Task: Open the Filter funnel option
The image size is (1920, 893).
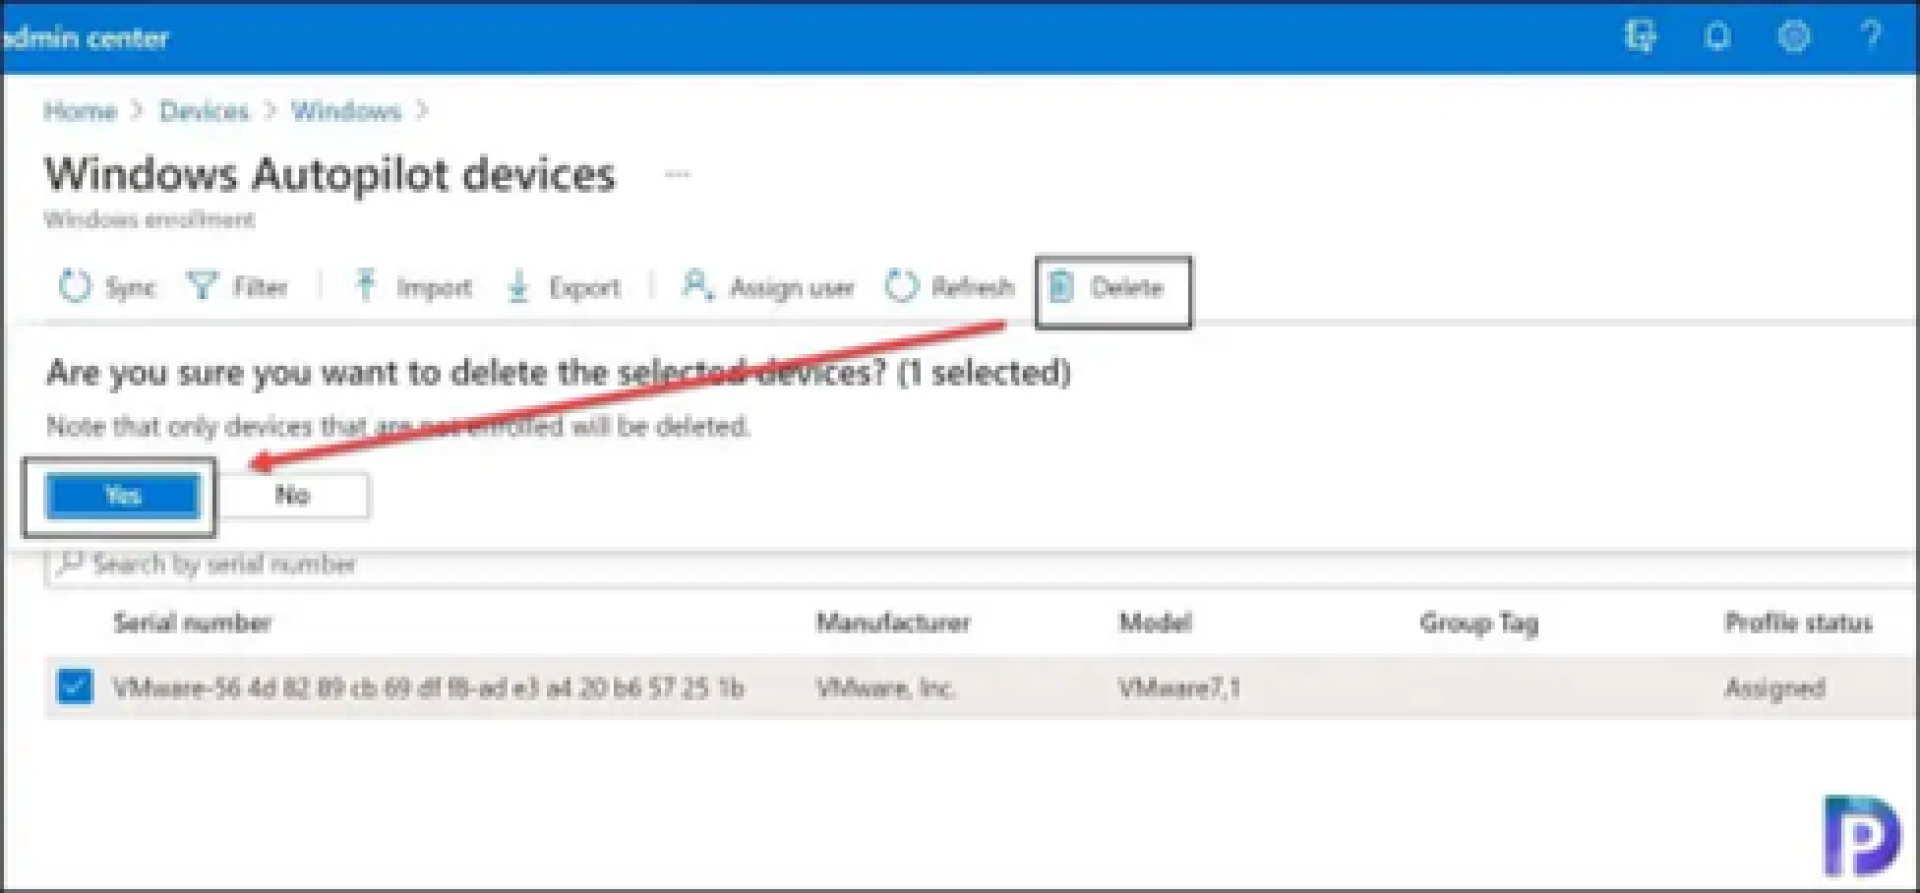Action: 237,287
